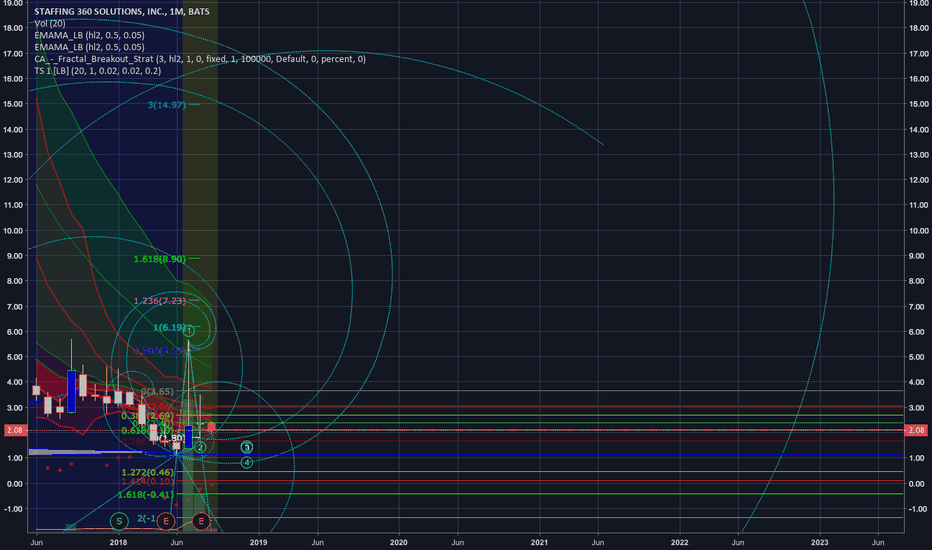Click the 1.618(-0.41) green Fibonacci label
The width and height of the screenshot is (932, 550).
coord(146,495)
